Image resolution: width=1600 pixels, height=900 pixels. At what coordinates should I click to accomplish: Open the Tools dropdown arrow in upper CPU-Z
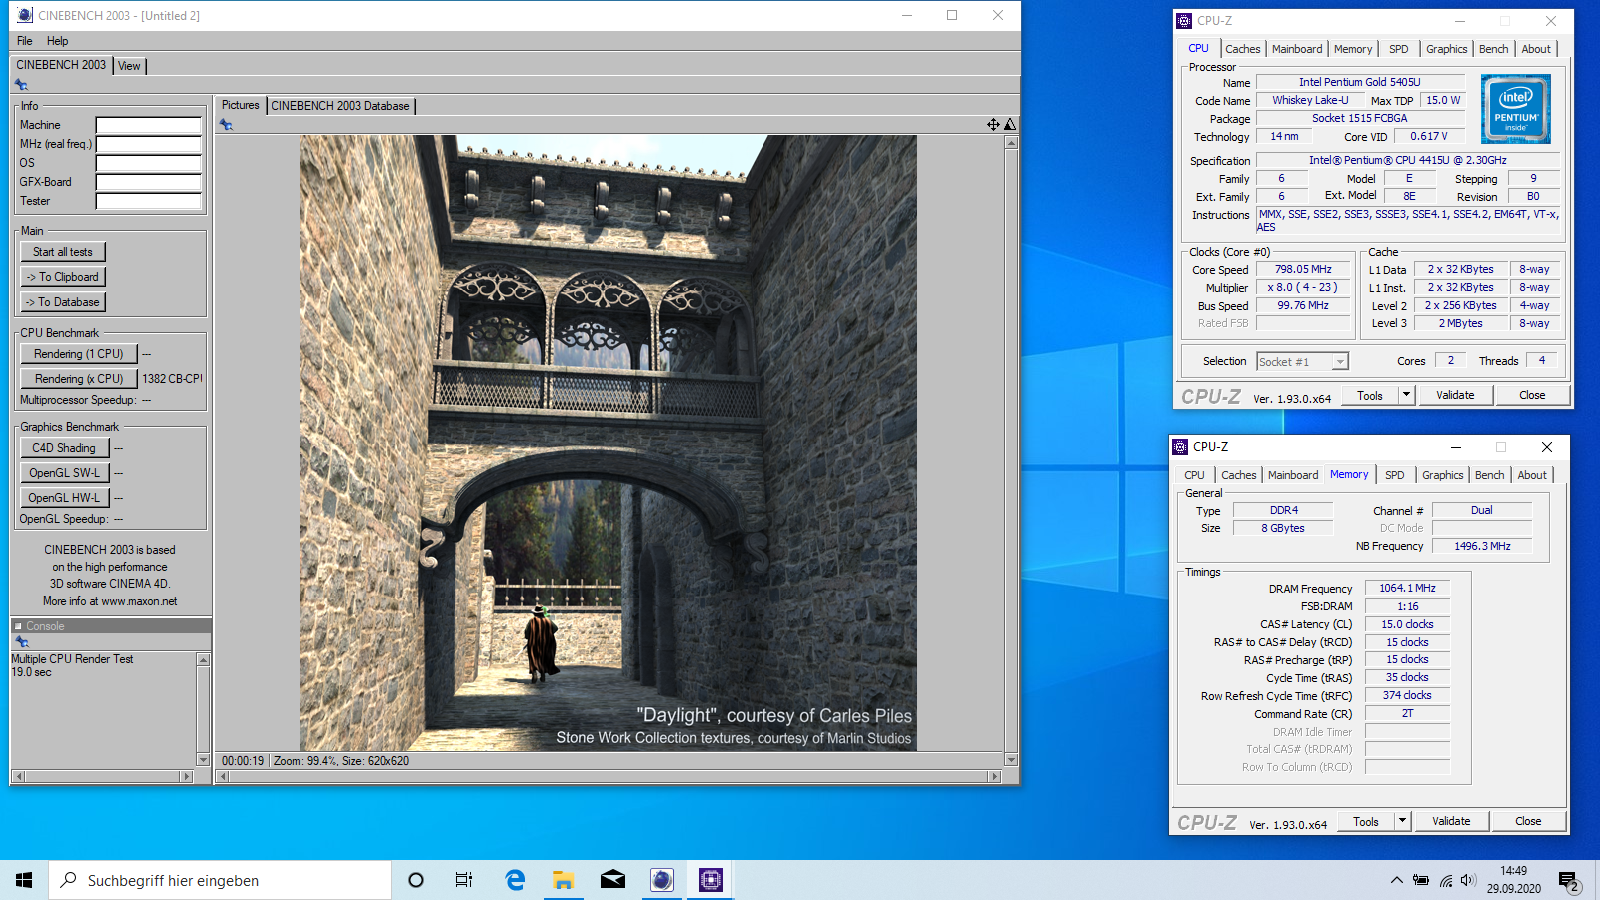click(1406, 395)
